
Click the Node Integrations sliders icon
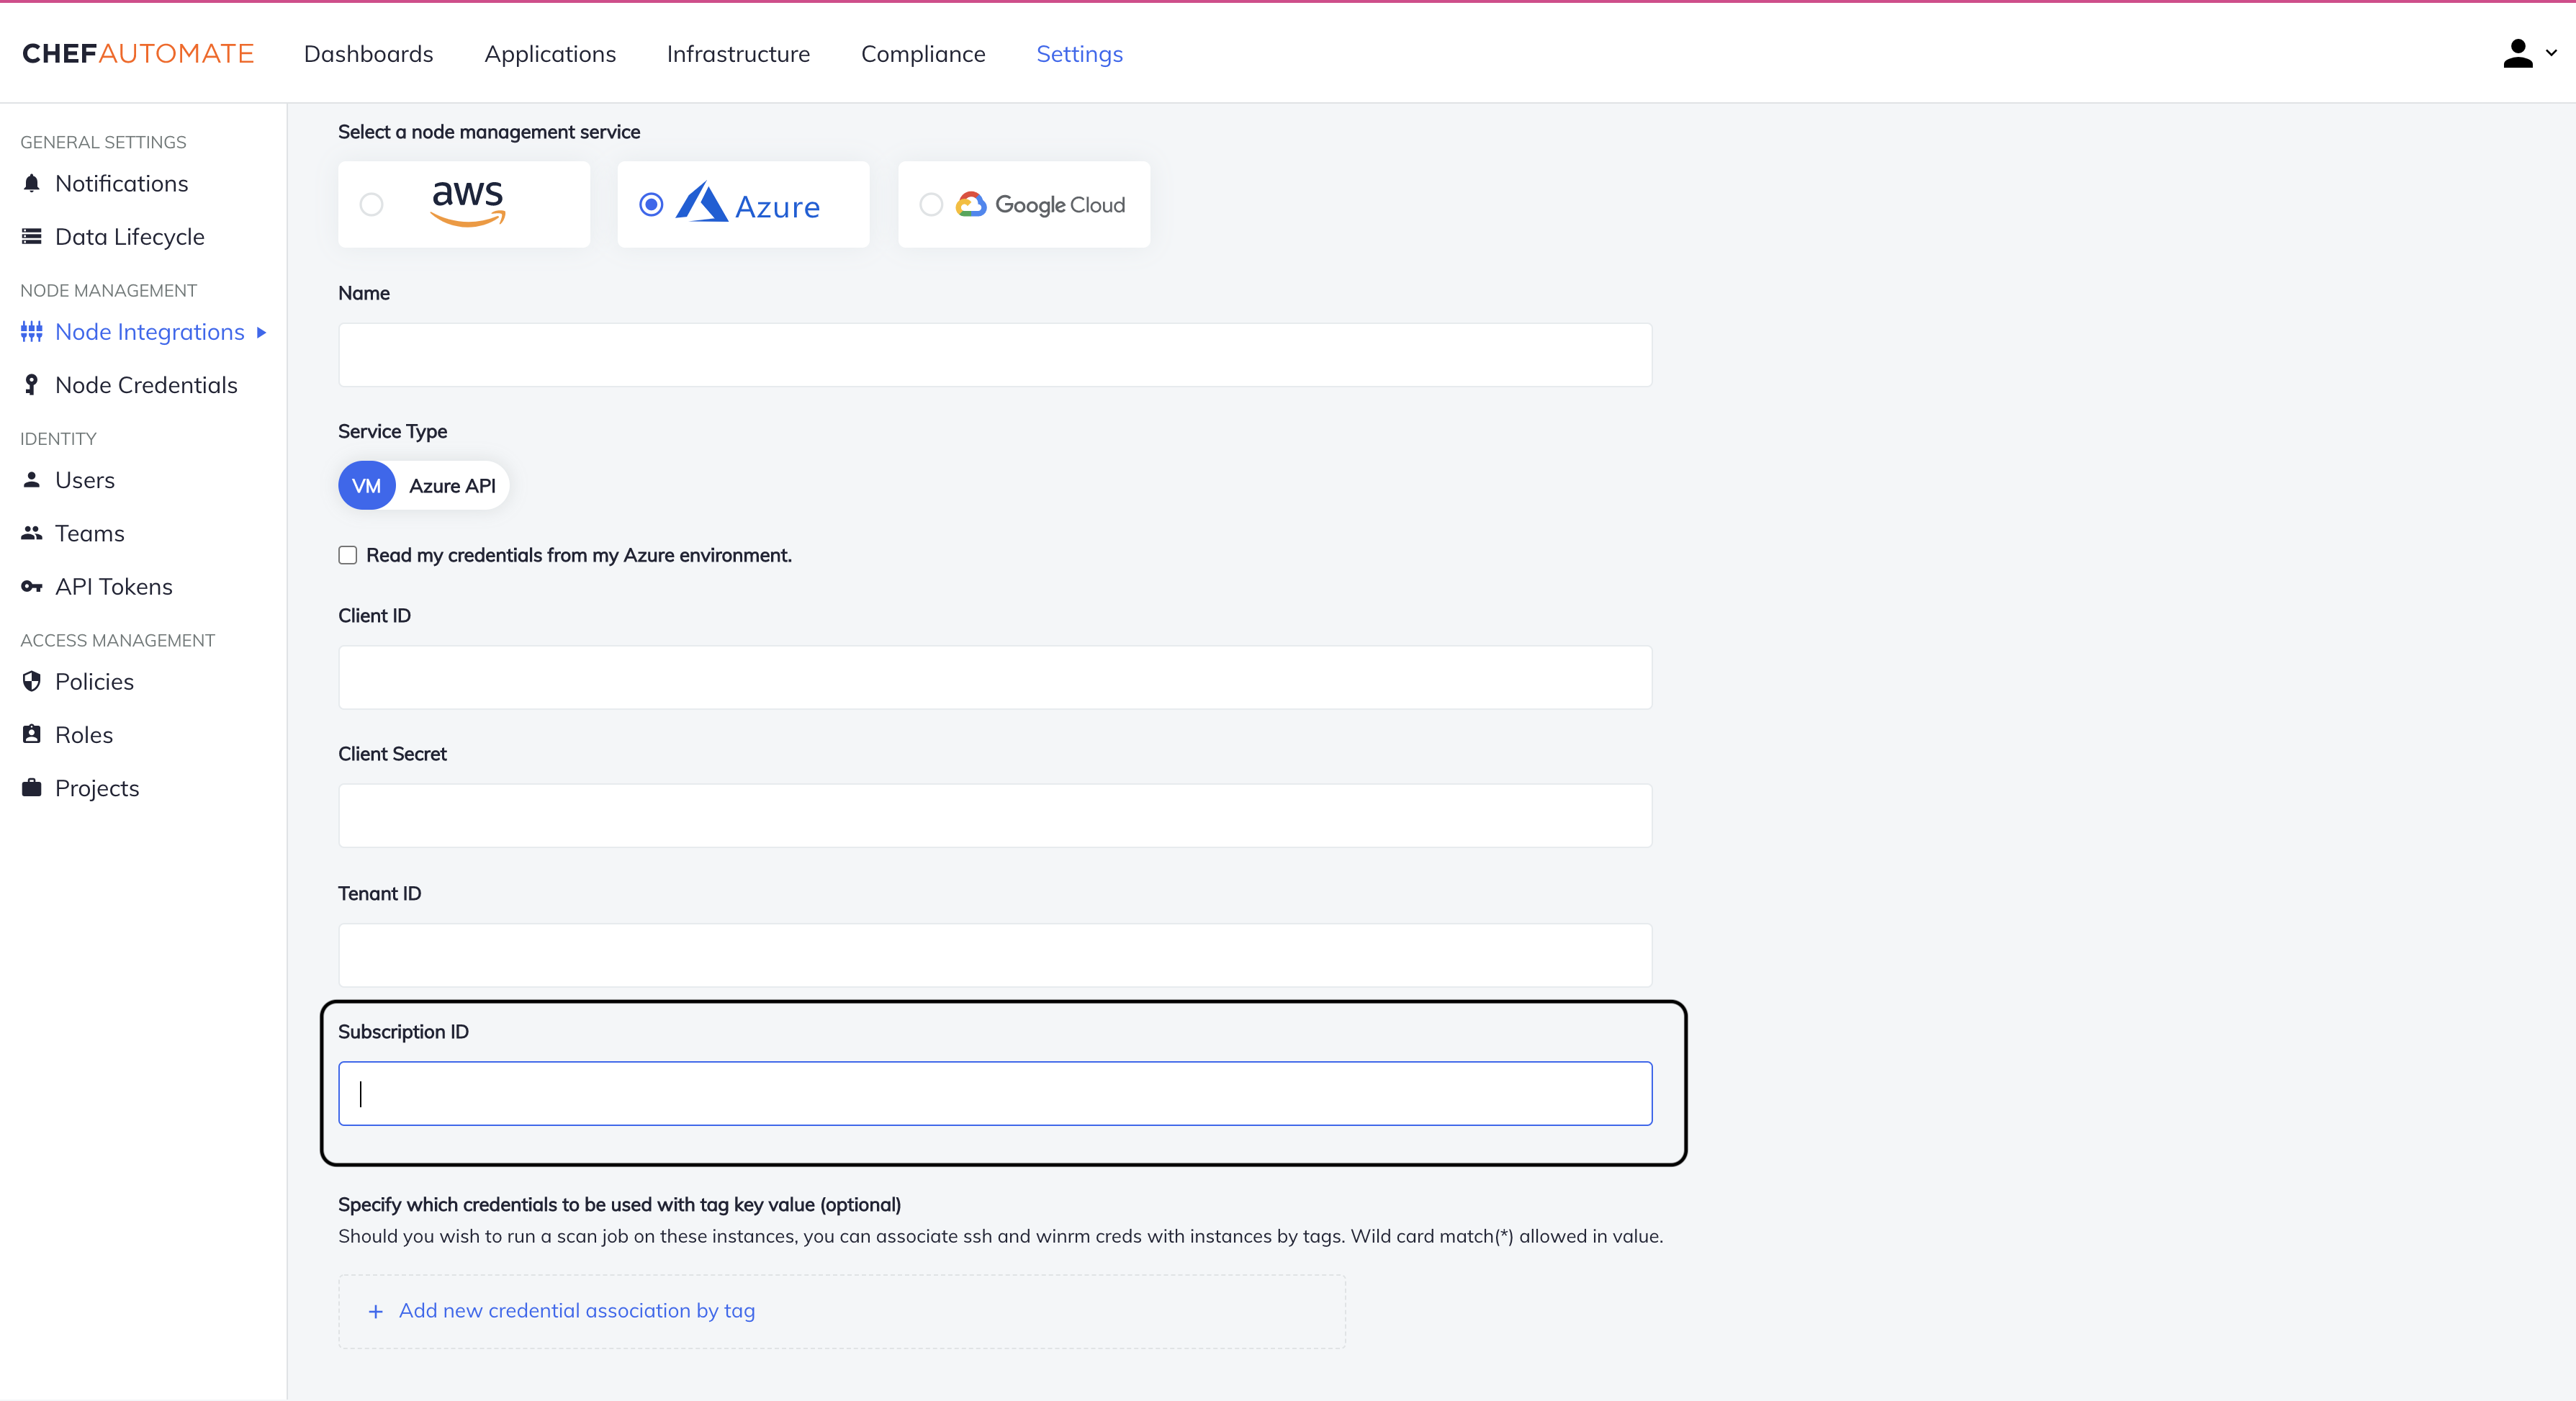tap(32, 332)
